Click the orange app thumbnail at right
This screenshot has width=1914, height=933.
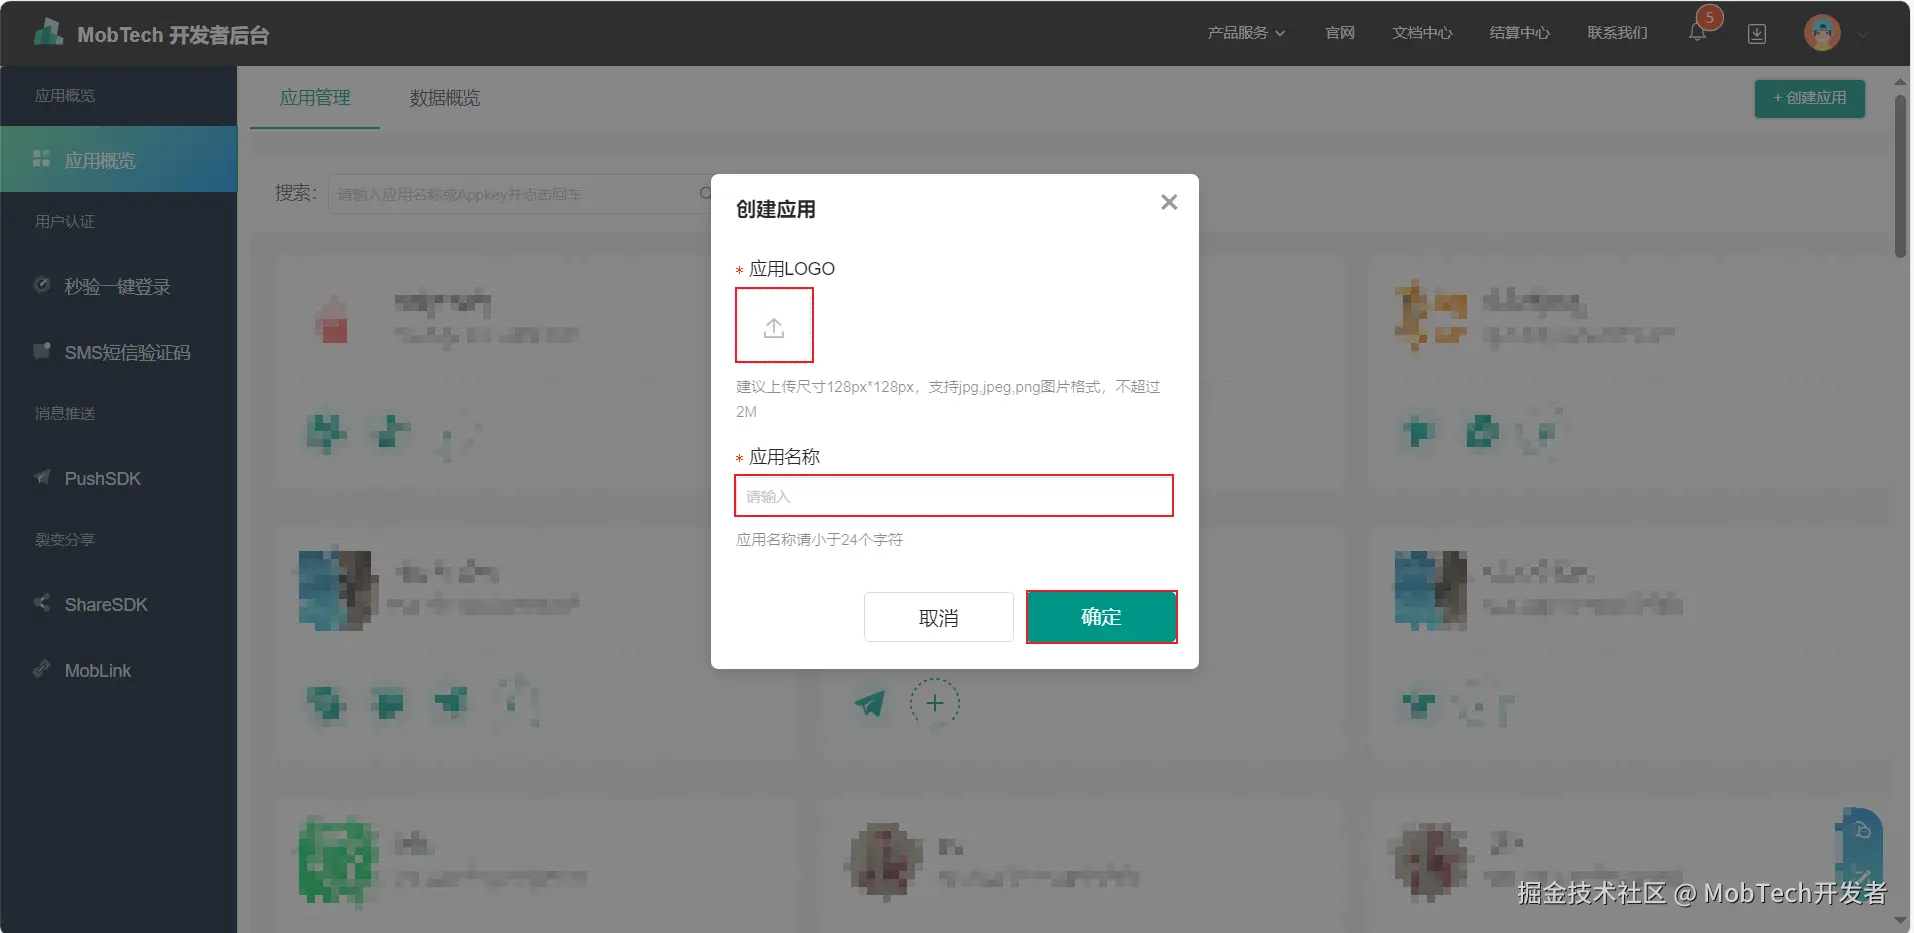coord(1431,316)
